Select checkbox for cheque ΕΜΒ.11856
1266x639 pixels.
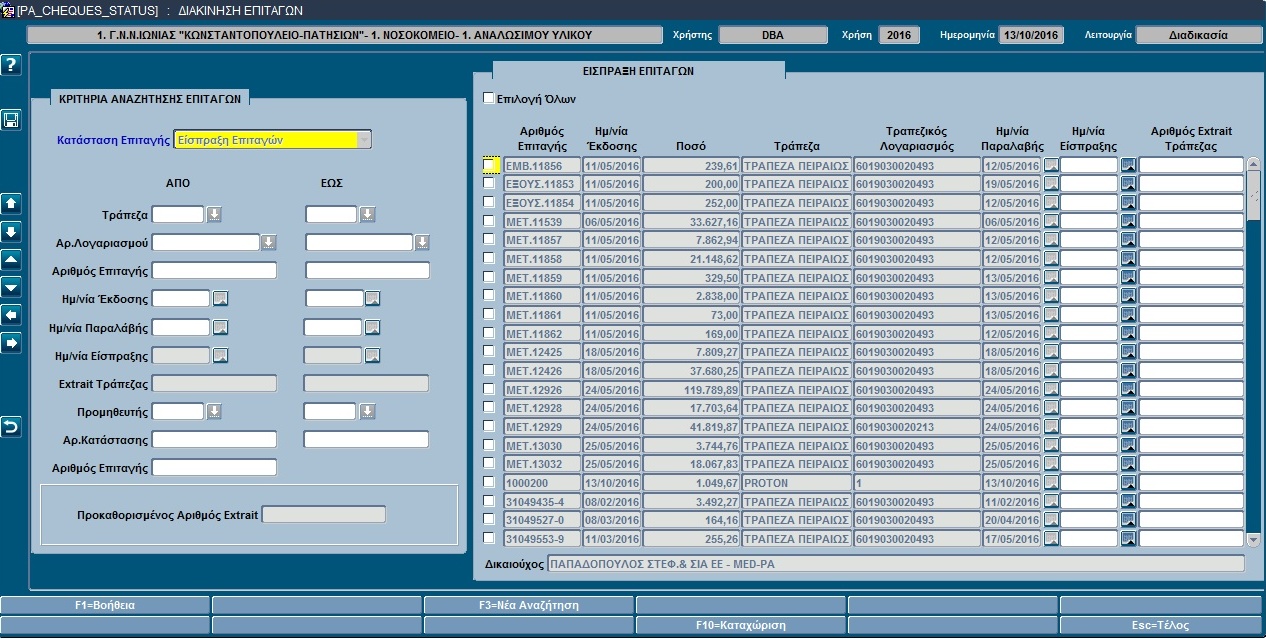pos(489,165)
